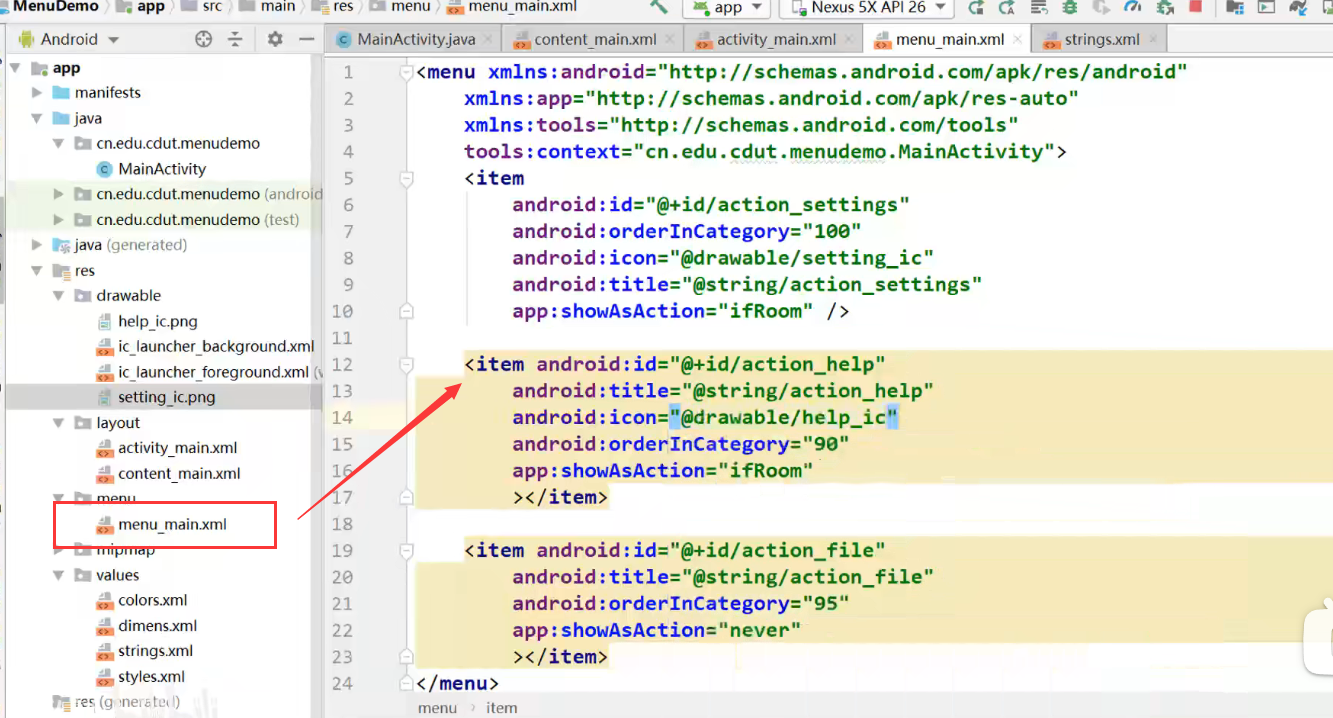Click the fold marker at line 23

coord(406,657)
